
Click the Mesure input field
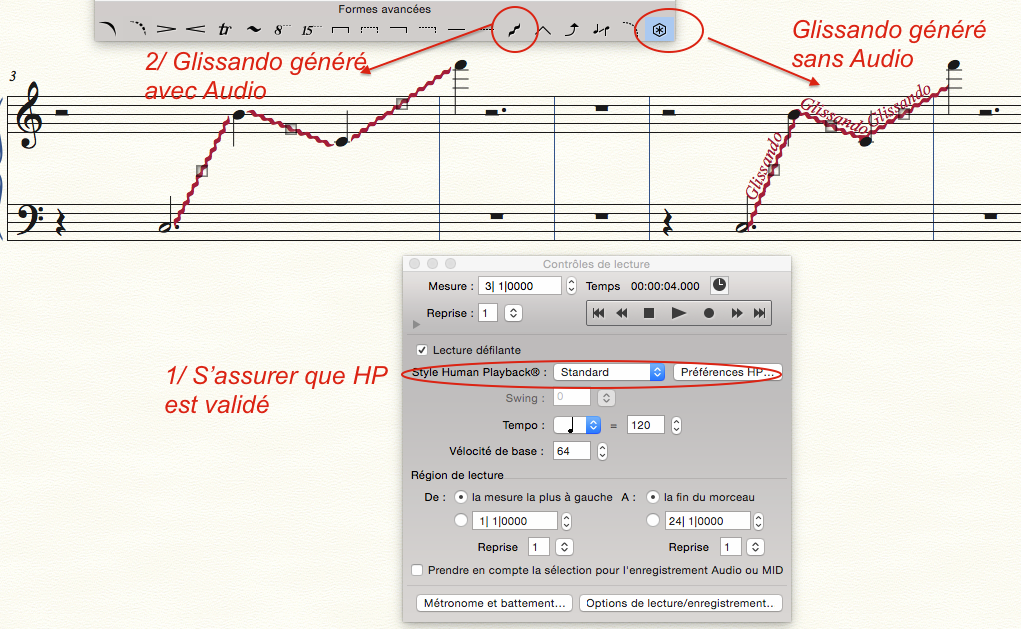520,286
